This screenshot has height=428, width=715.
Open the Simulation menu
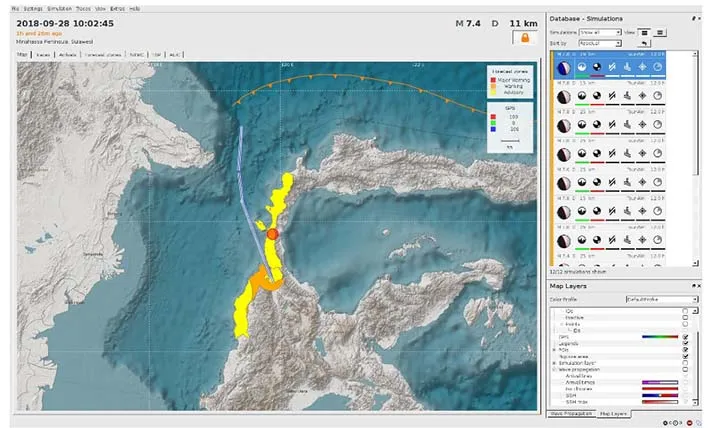click(x=59, y=9)
